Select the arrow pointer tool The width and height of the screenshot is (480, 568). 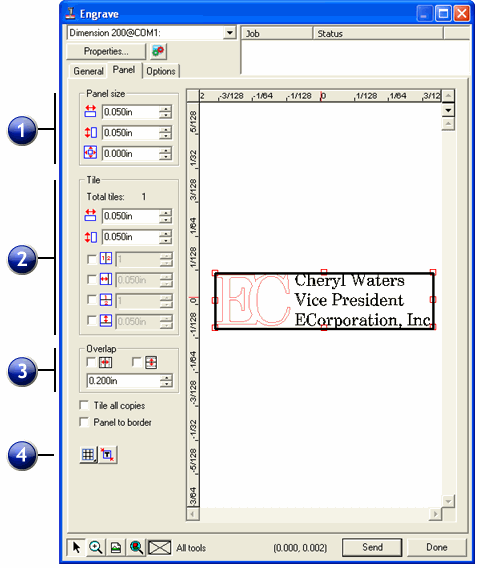pyautogui.click(x=76, y=547)
